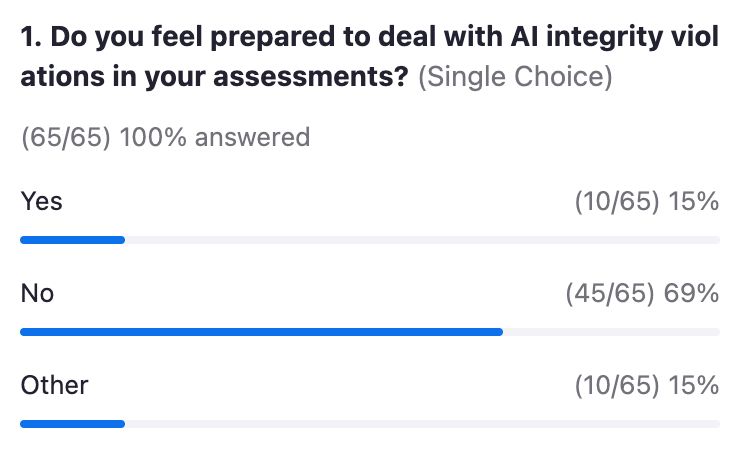Click the filled blue part of Yes bar
Image resolution: width=742 pixels, height=458 pixels.
(x=72, y=240)
